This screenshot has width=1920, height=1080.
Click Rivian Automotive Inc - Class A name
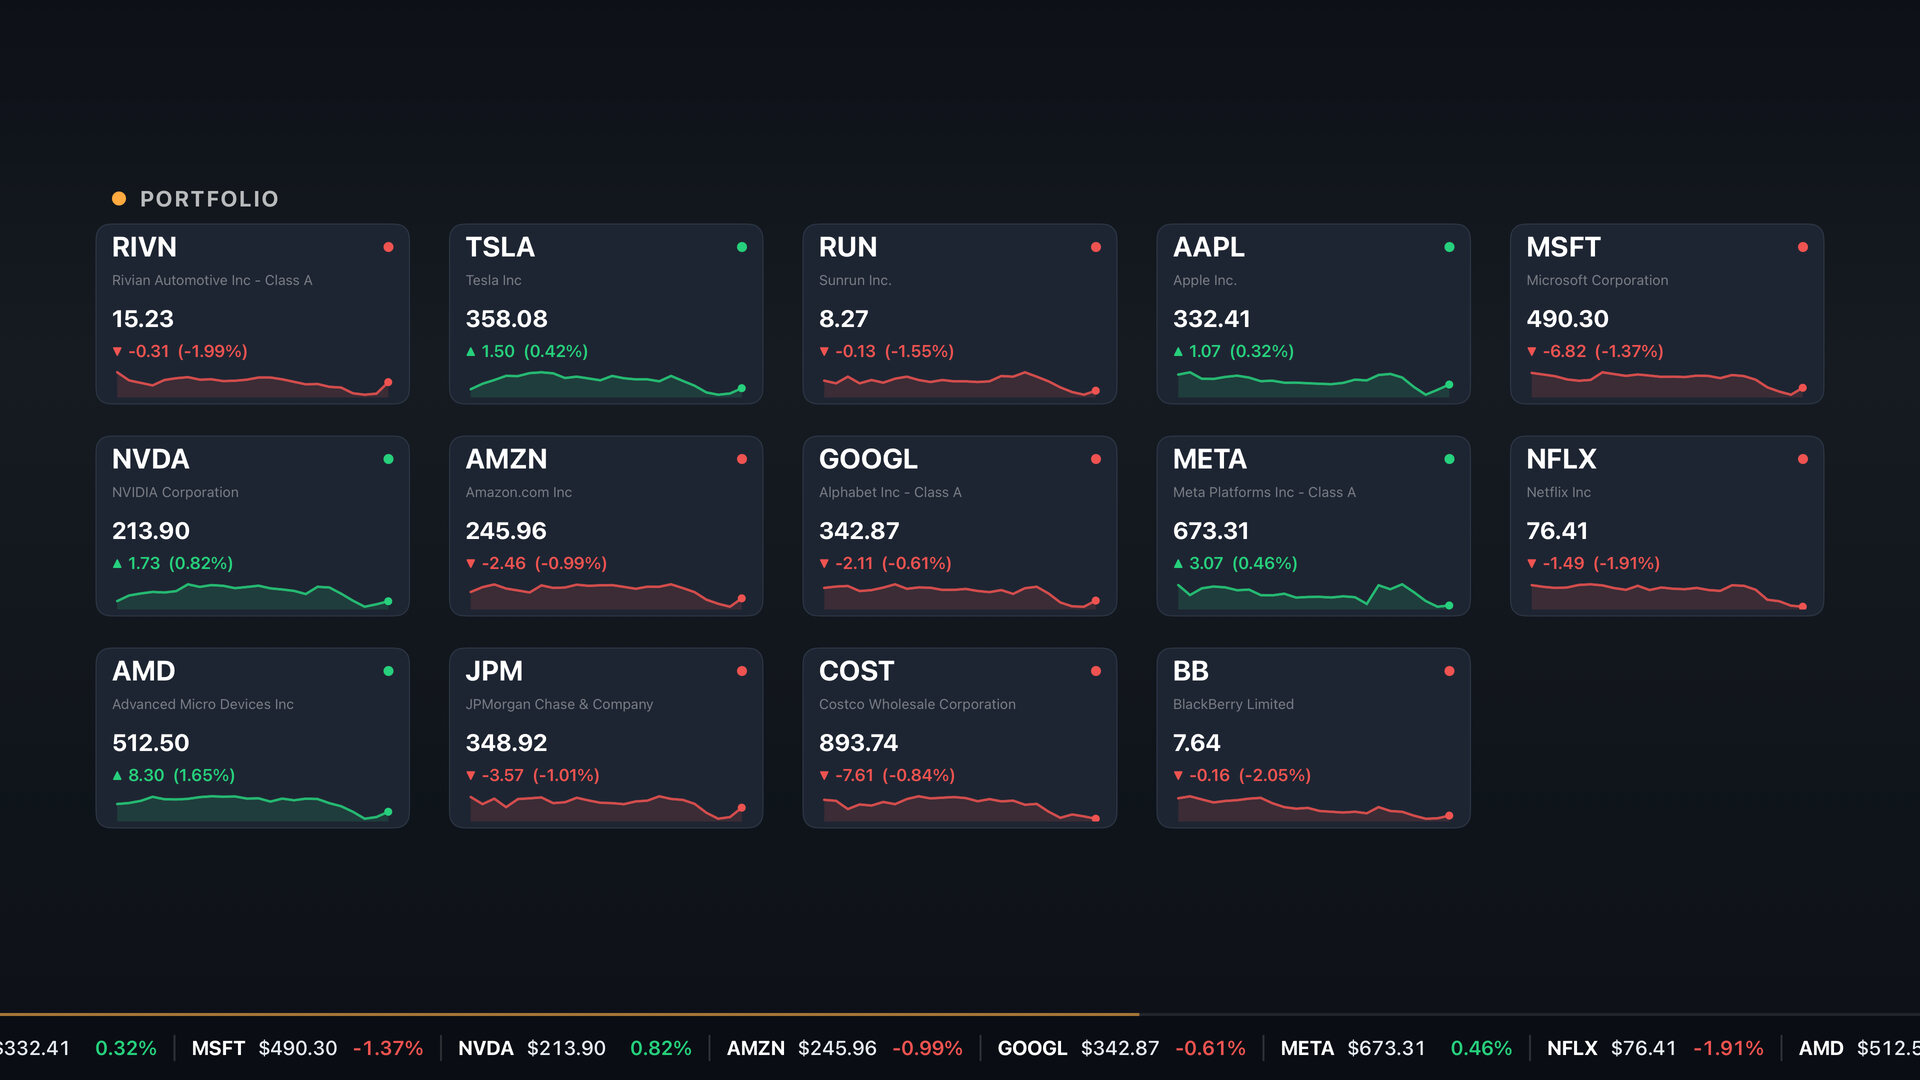point(212,280)
